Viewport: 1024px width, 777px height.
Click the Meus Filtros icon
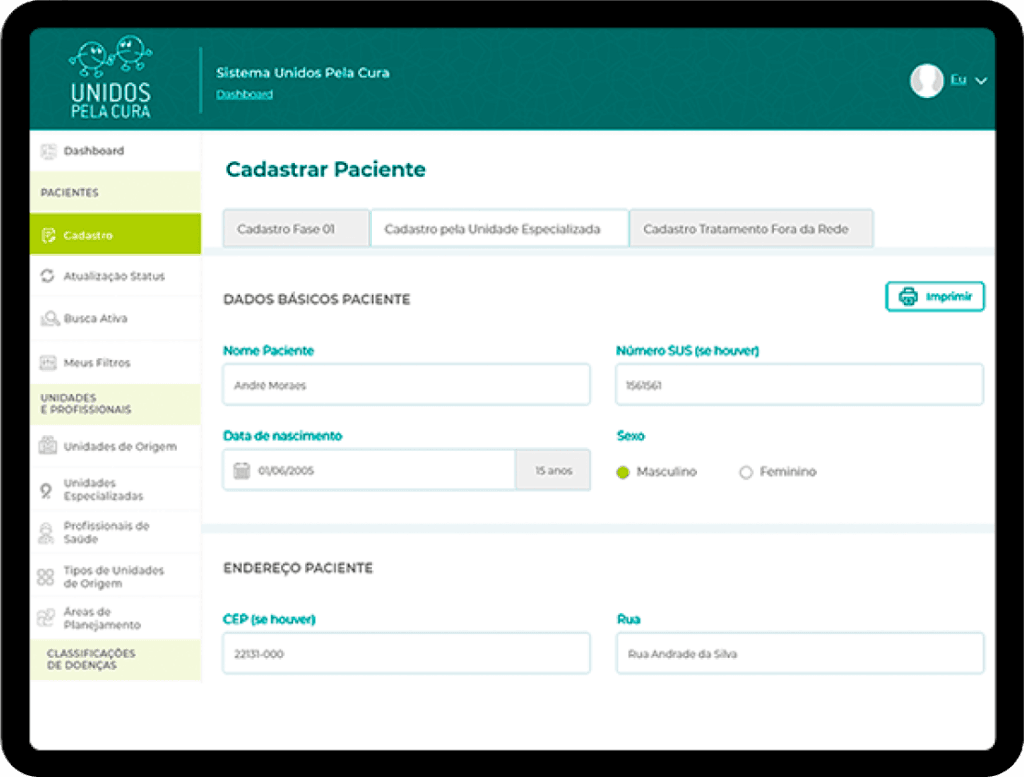[47, 363]
